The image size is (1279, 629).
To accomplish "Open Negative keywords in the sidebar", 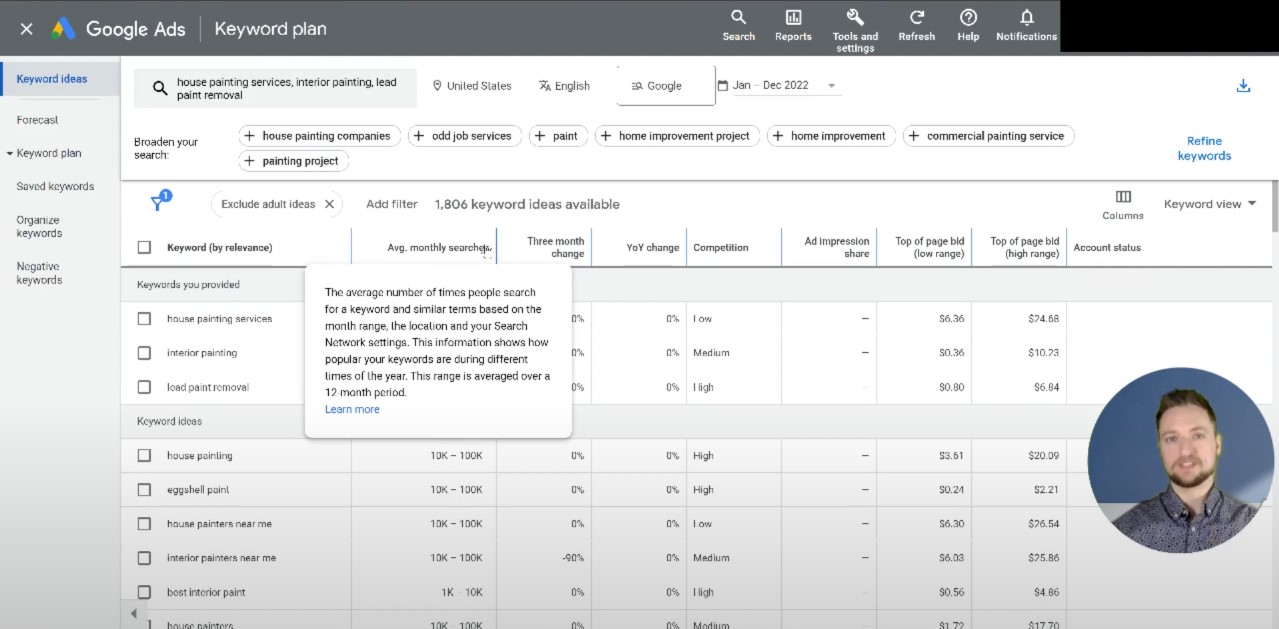I will [x=39, y=273].
